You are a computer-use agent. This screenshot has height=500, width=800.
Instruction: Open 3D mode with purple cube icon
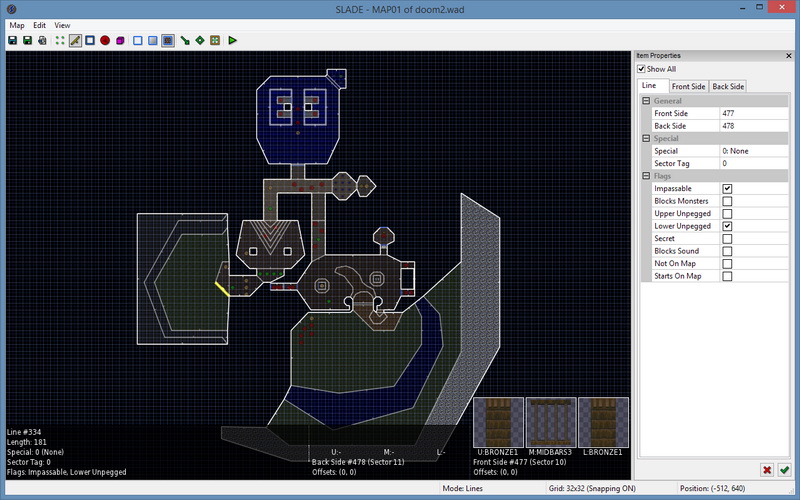pos(120,41)
